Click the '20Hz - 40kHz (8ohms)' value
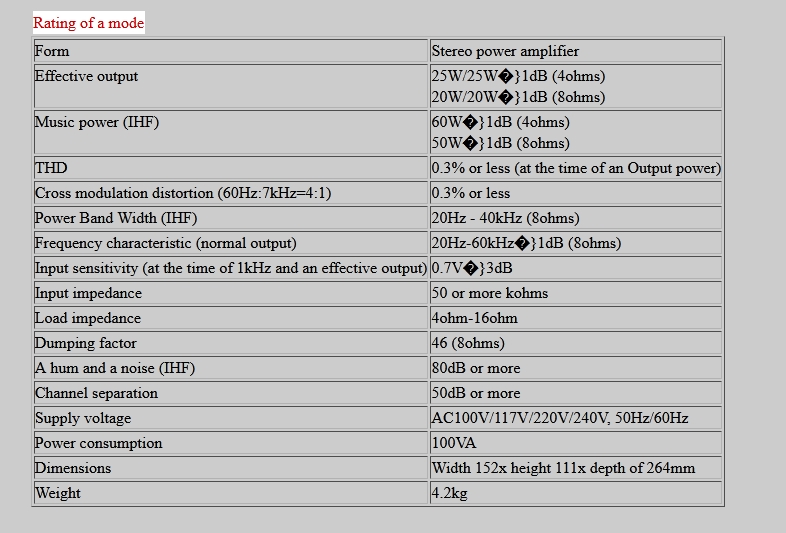 tap(505, 218)
